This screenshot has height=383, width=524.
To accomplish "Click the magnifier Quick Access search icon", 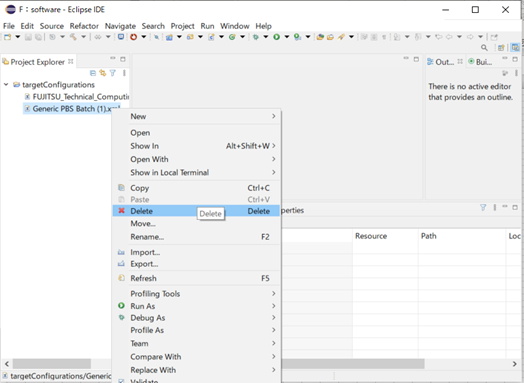I will [x=484, y=48].
